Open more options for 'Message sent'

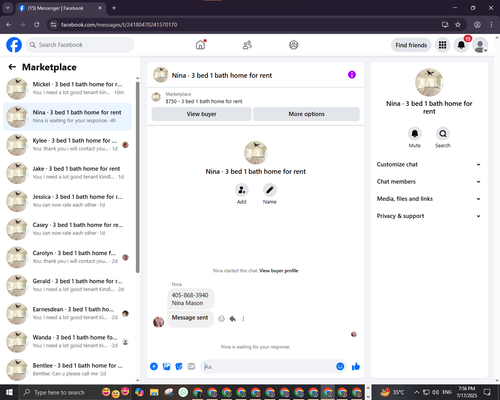243,319
